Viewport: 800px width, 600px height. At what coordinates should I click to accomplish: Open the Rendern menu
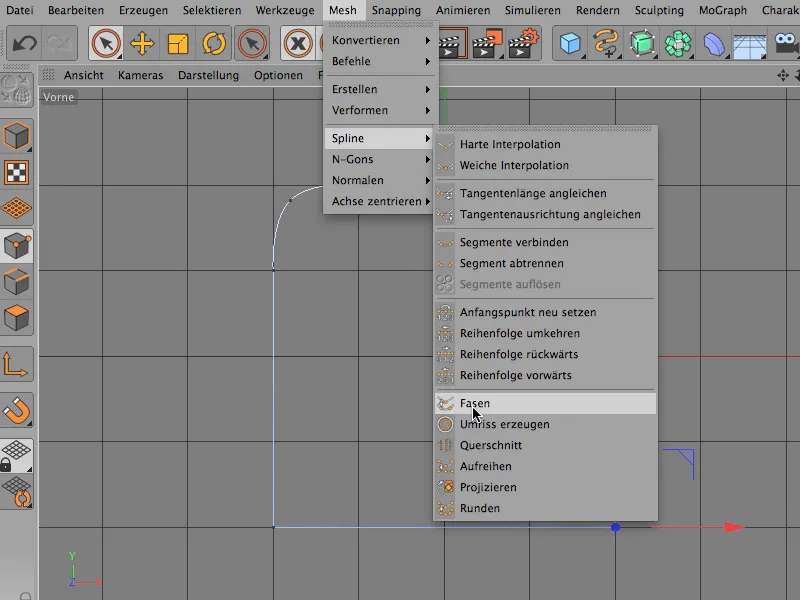pyautogui.click(x=597, y=10)
